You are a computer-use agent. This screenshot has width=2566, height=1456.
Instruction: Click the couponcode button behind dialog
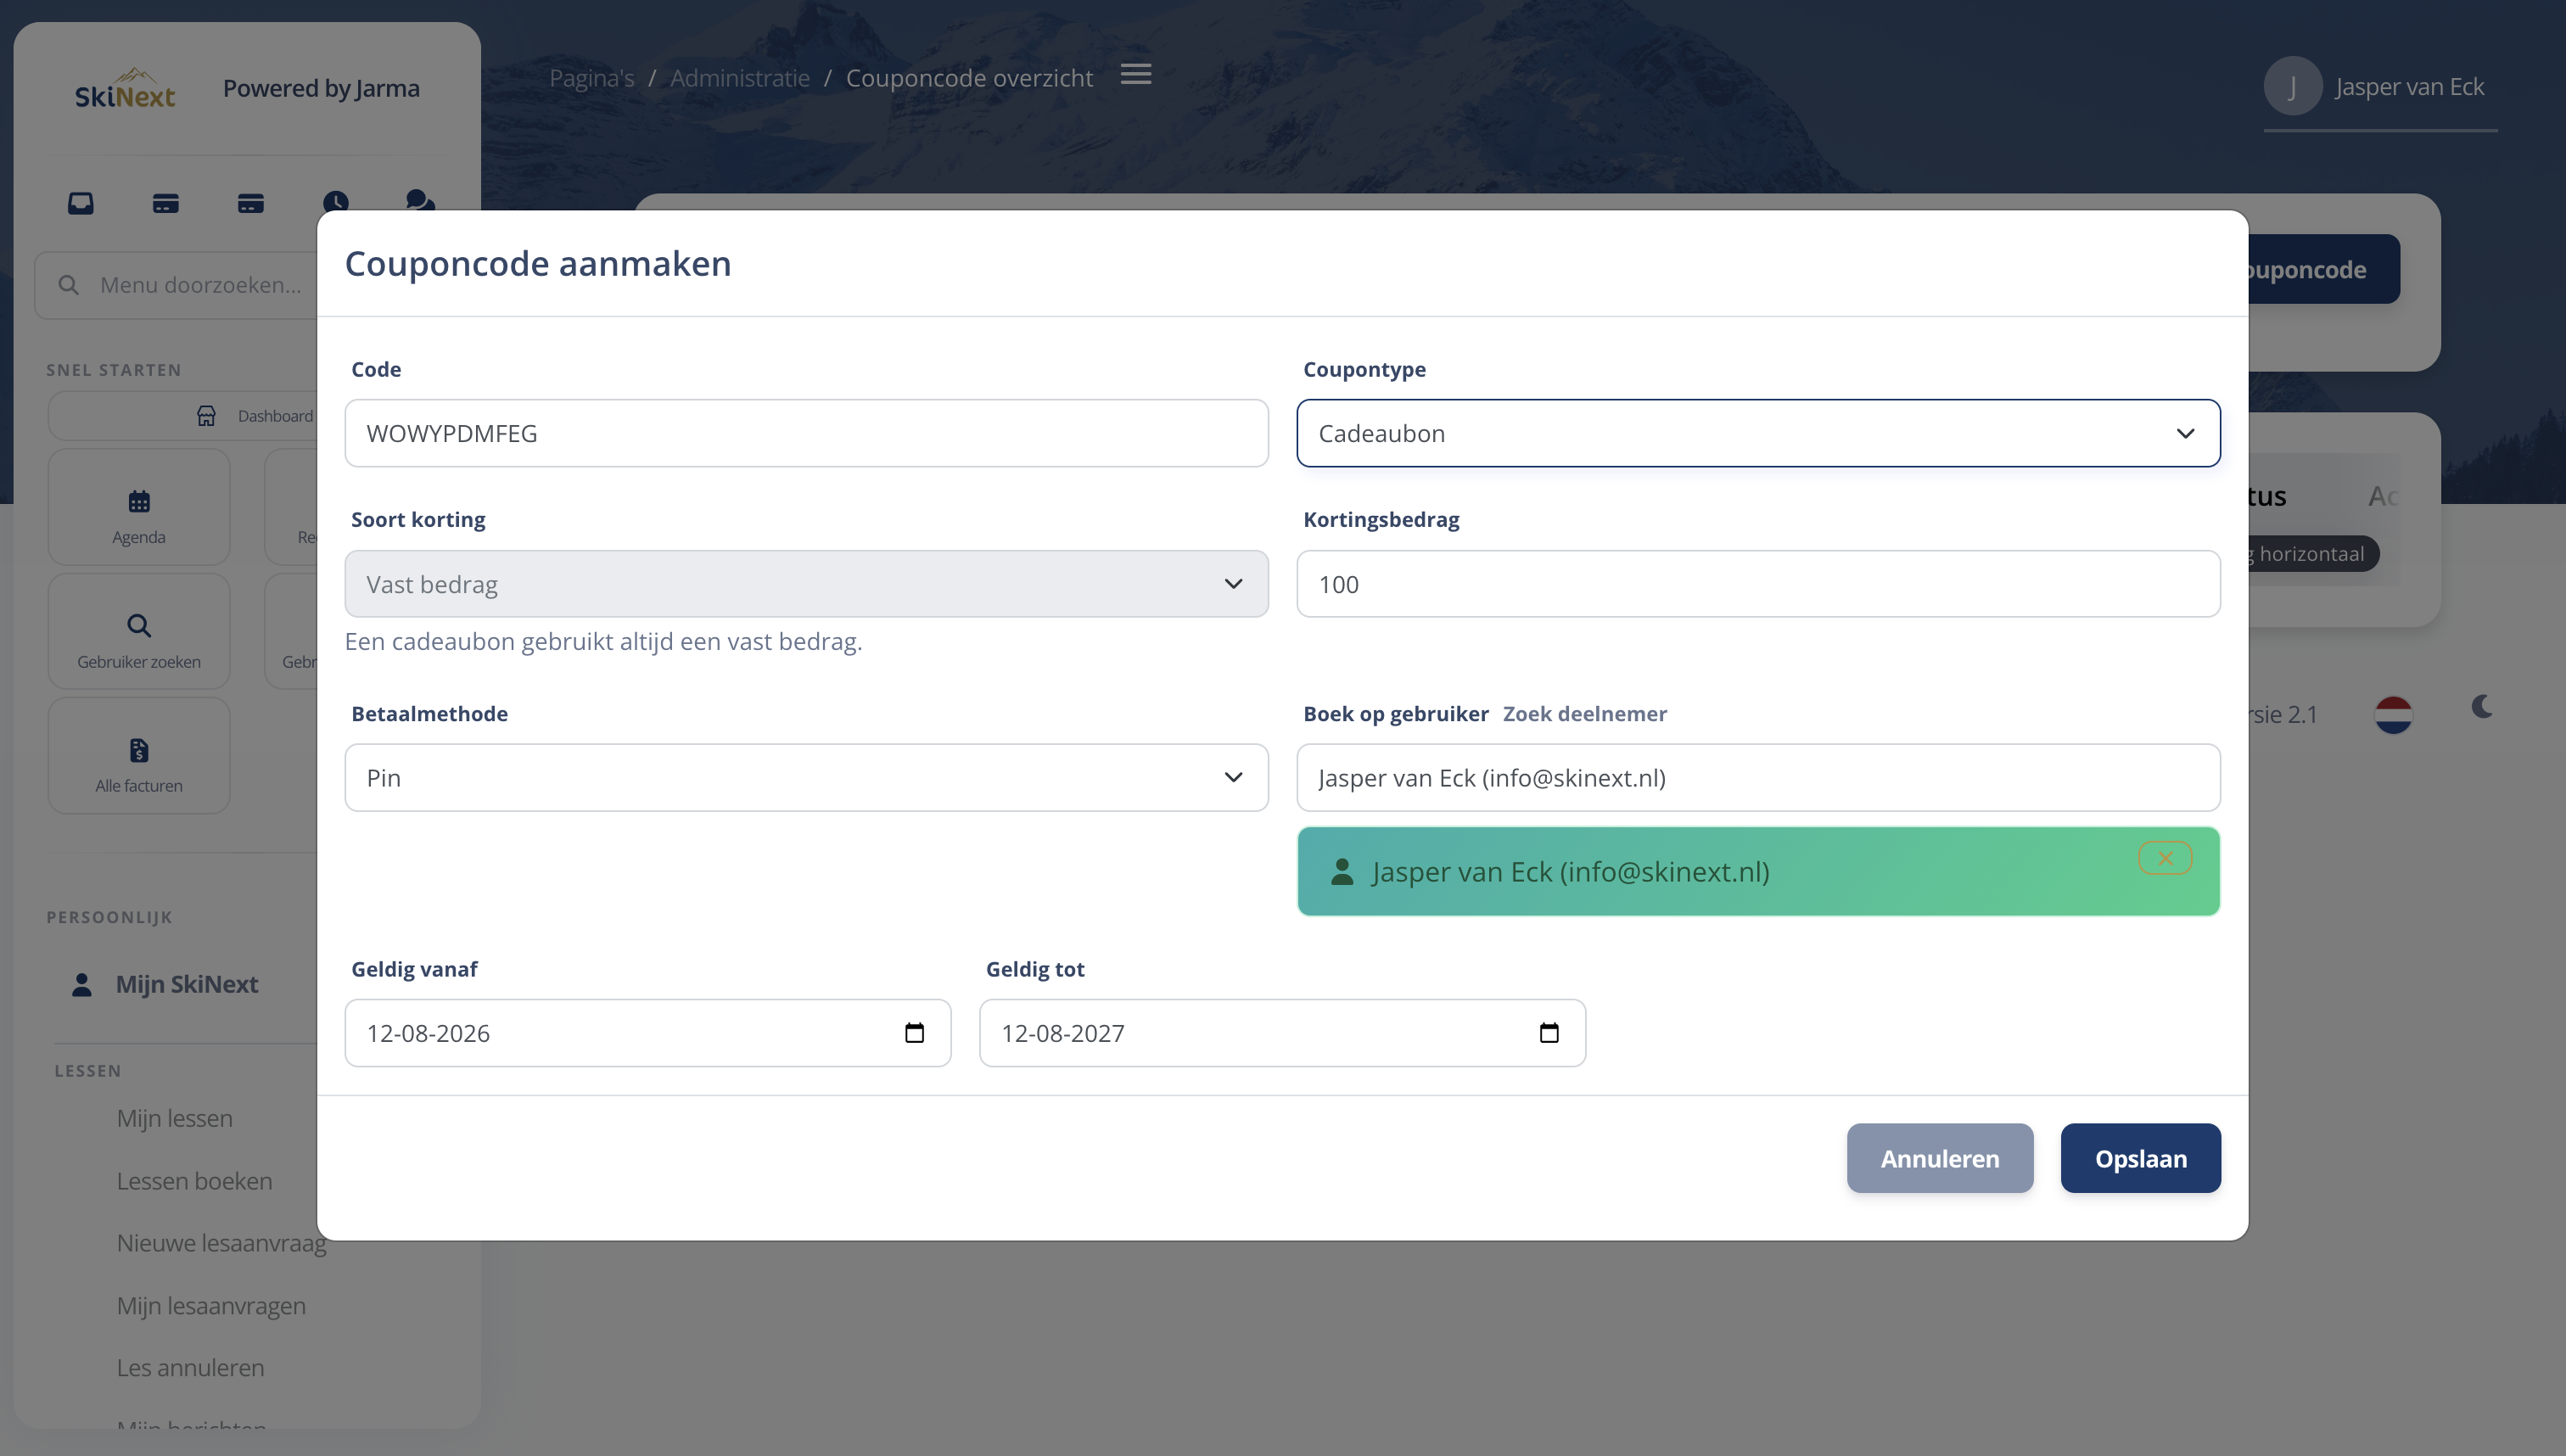click(x=2323, y=269)
